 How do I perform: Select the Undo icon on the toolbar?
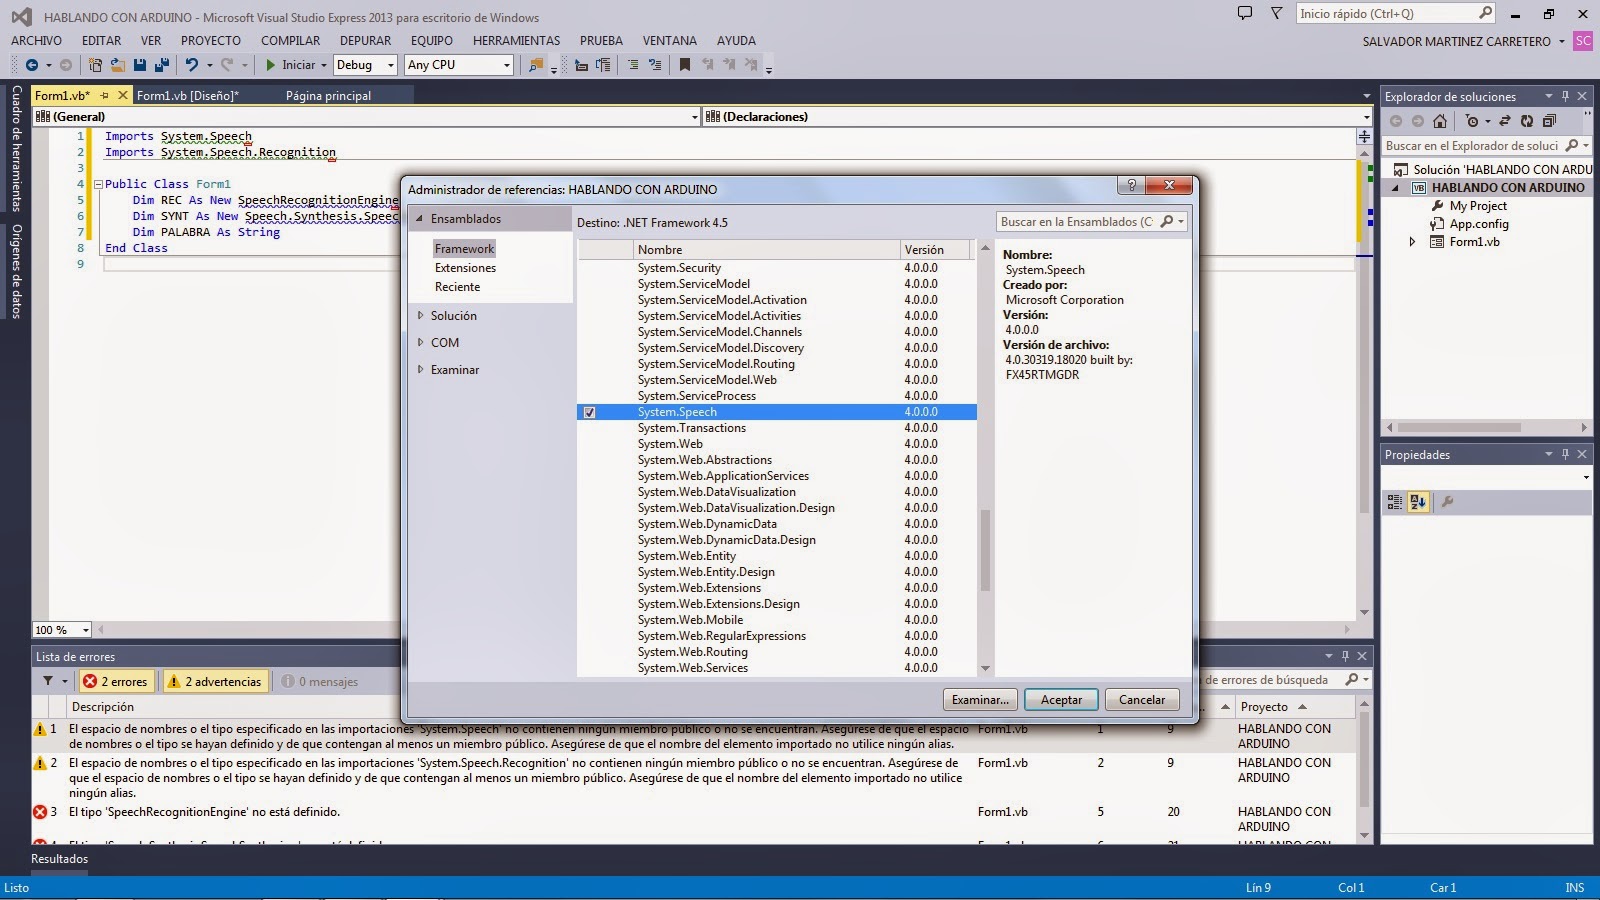click(192, 64)
